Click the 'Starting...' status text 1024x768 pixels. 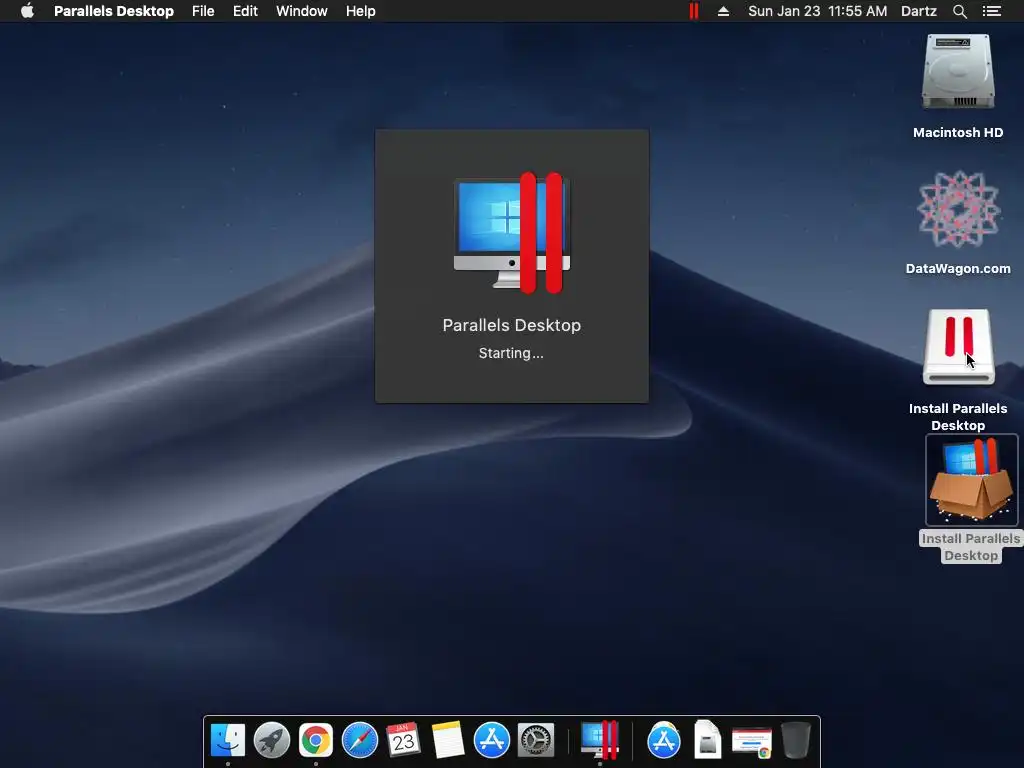pos(511,353)
